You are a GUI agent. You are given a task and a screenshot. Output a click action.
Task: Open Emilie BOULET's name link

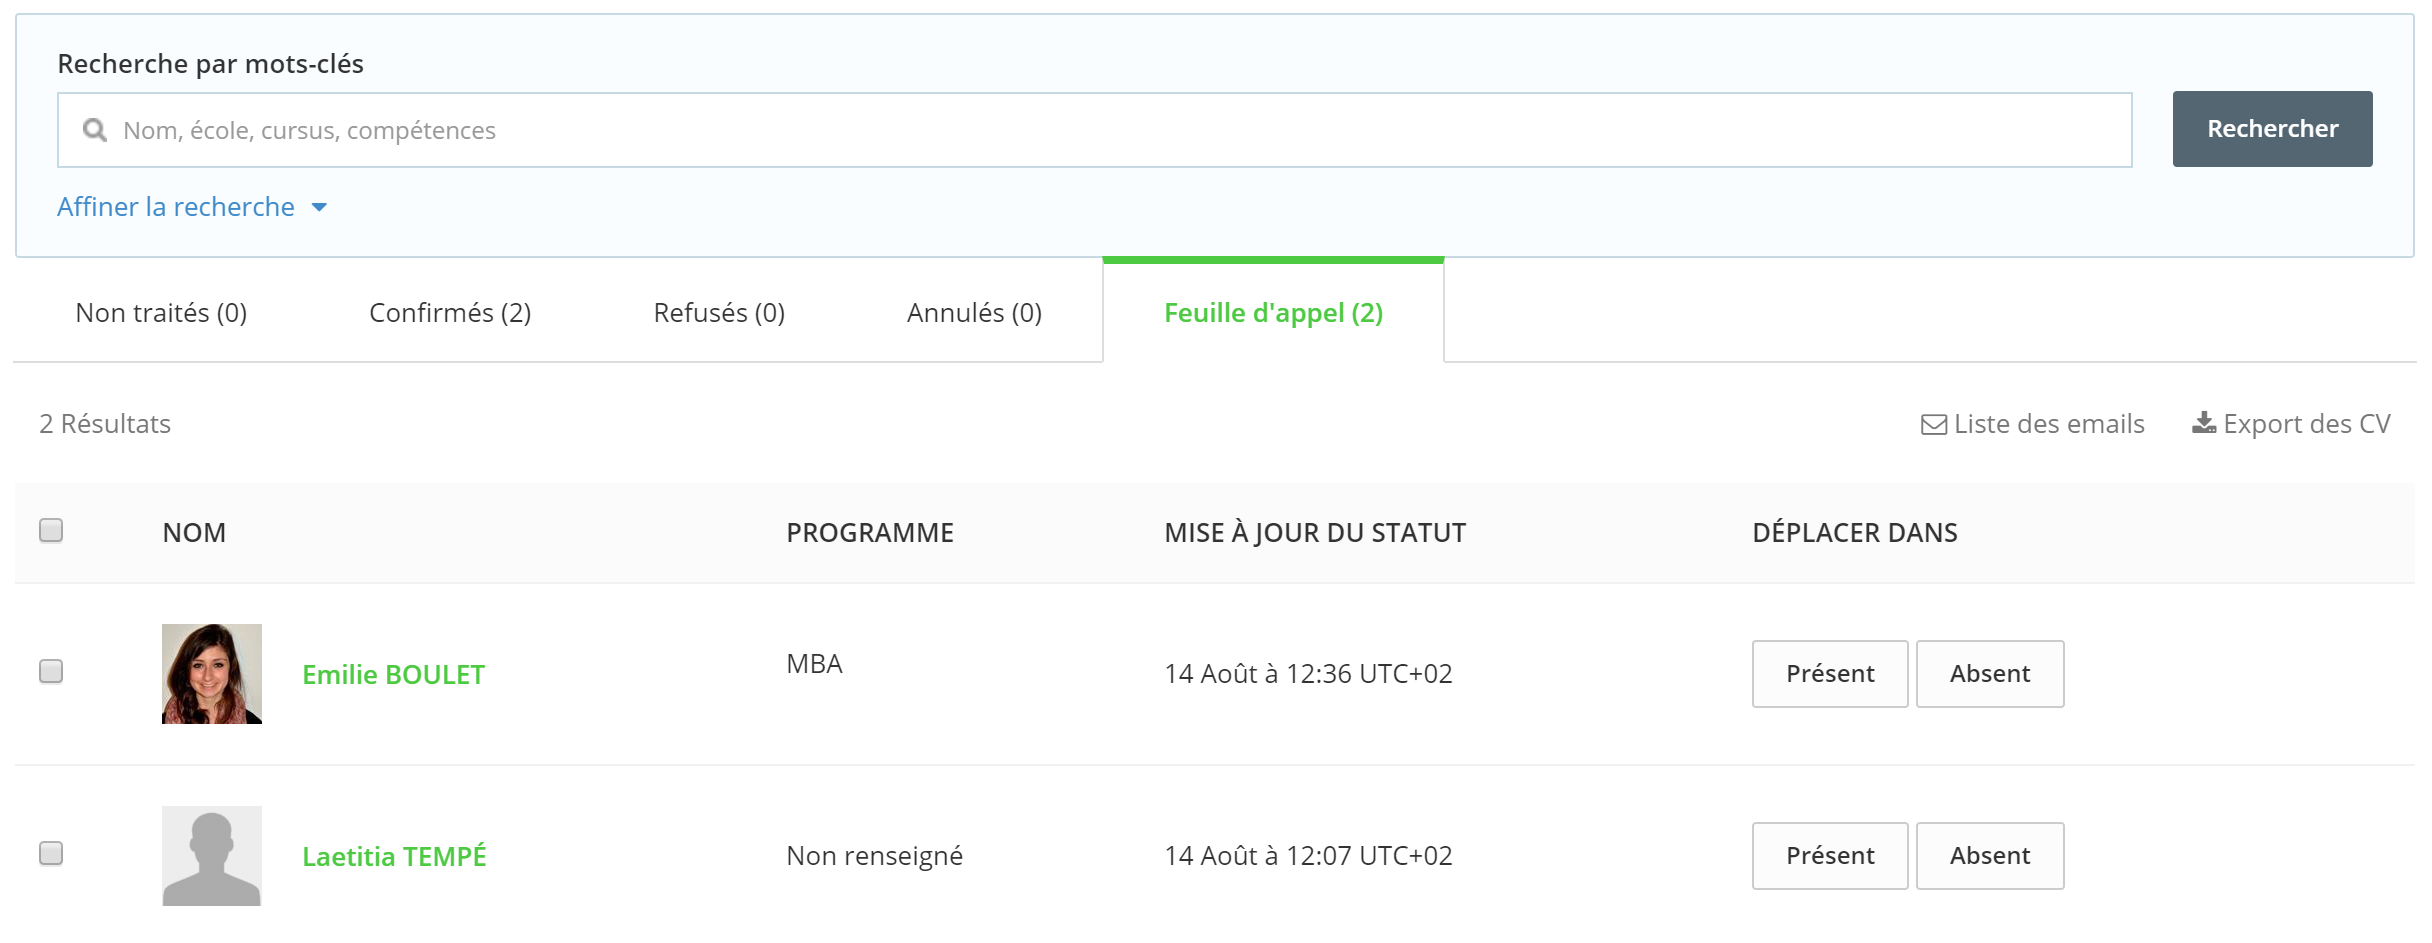pos(394,675)
